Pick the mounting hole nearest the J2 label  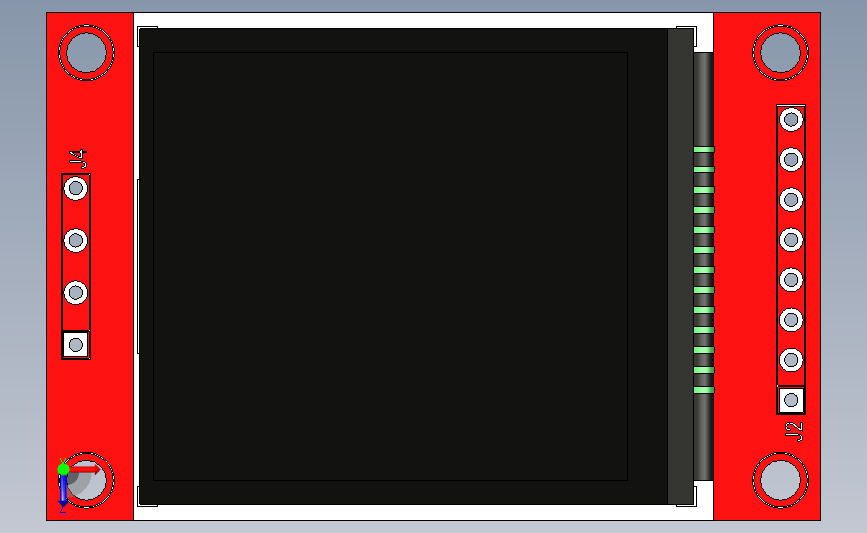click(780, 480)
